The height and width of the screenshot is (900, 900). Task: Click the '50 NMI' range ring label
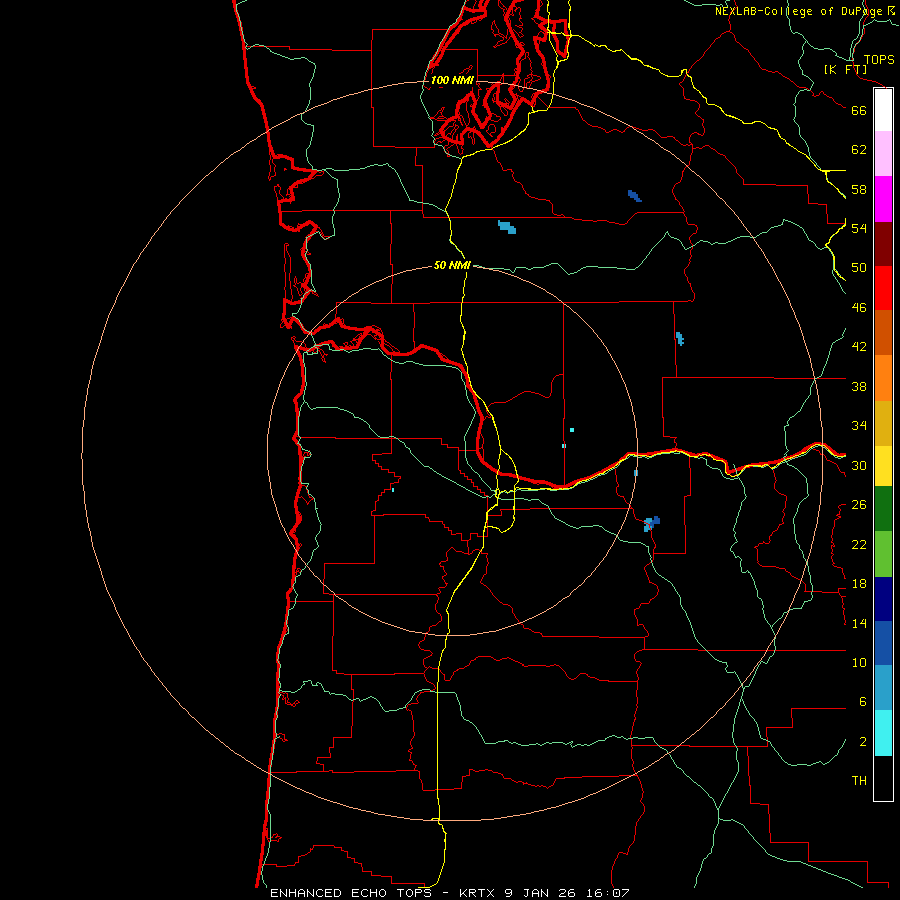(x=452, y=265)
